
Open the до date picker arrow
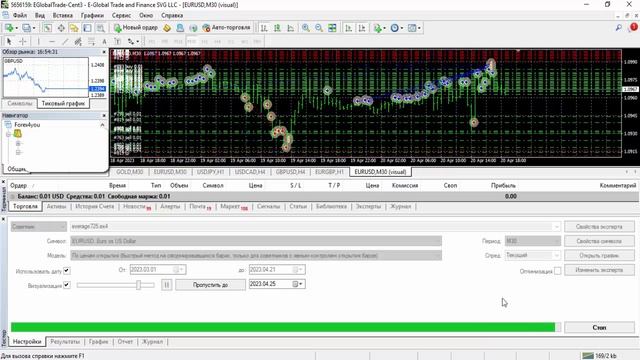point(298,269)
